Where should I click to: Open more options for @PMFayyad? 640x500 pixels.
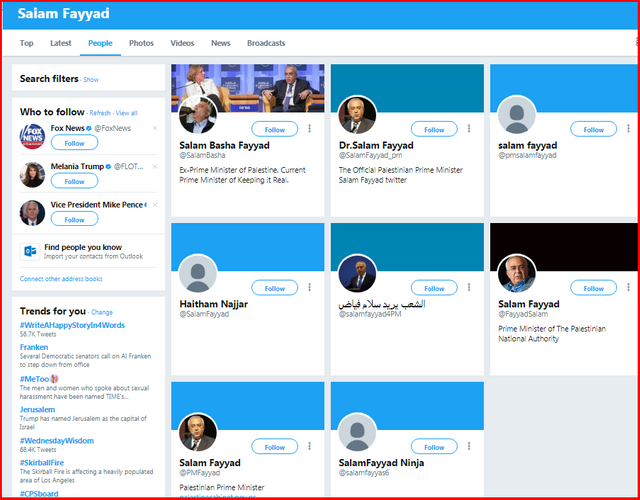(x=309, y=446)
